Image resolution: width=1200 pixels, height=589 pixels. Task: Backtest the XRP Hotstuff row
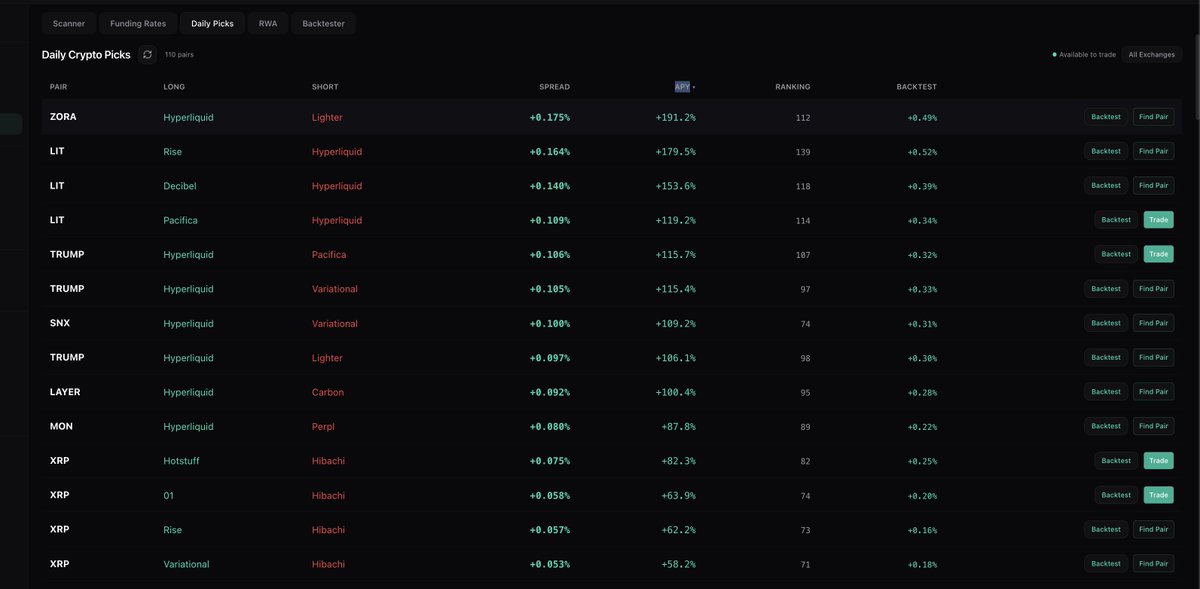click(x=1116, y=461)
